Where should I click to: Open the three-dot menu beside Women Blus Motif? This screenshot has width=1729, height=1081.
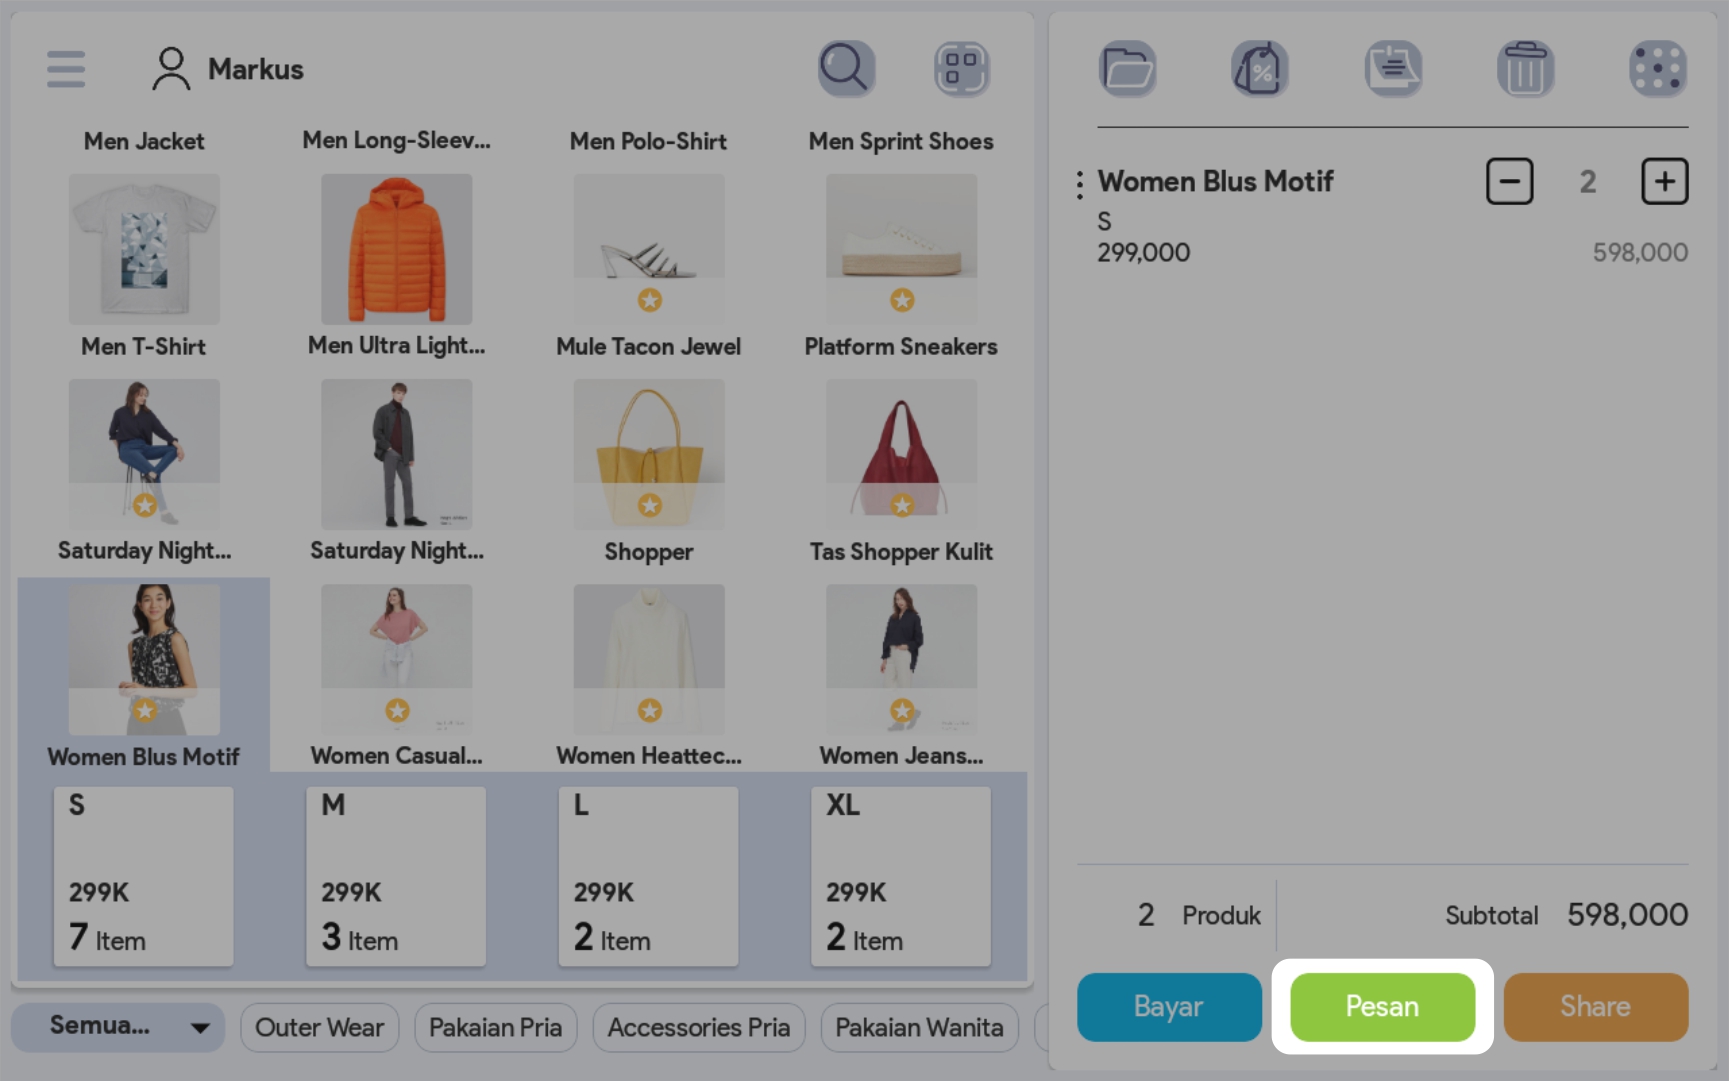coord(1079,184)
